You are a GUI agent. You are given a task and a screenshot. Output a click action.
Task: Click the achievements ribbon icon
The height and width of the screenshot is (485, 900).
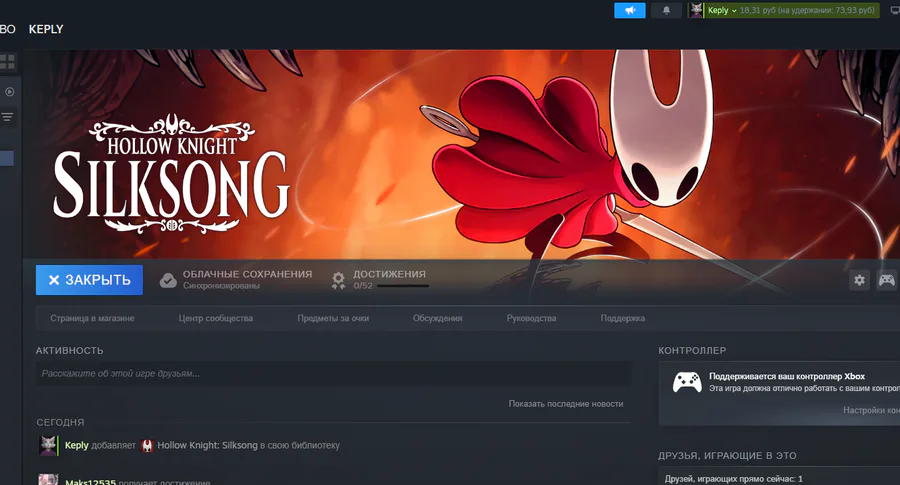coord(338,280)
